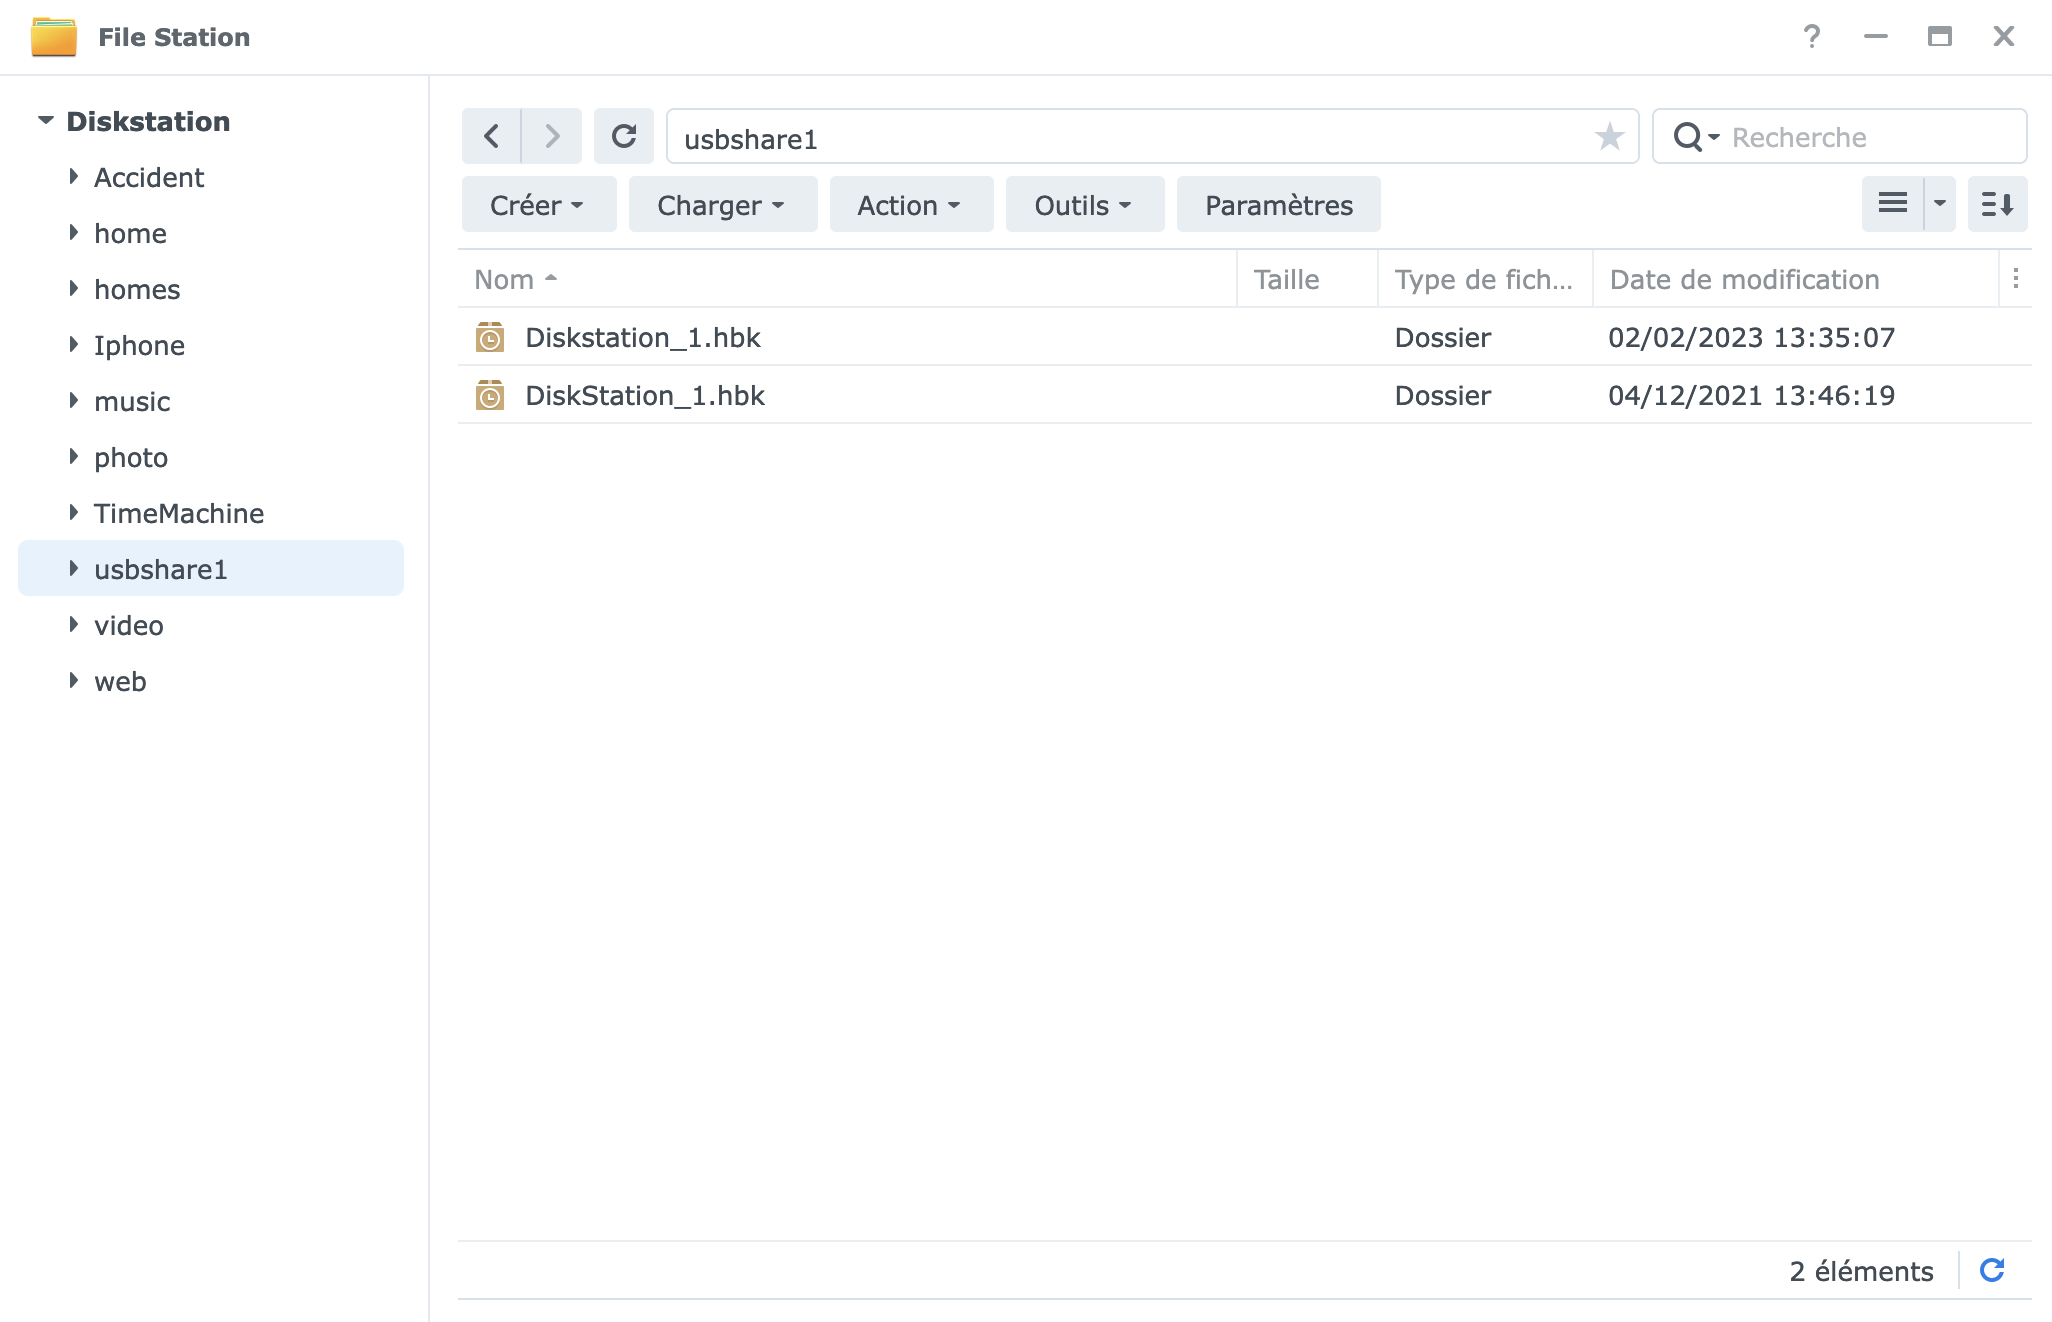Viewport: 2052px width, 1322px height.
Task: Click the bottom-right blue reload icon
Action: (x=1992, y=1270)
